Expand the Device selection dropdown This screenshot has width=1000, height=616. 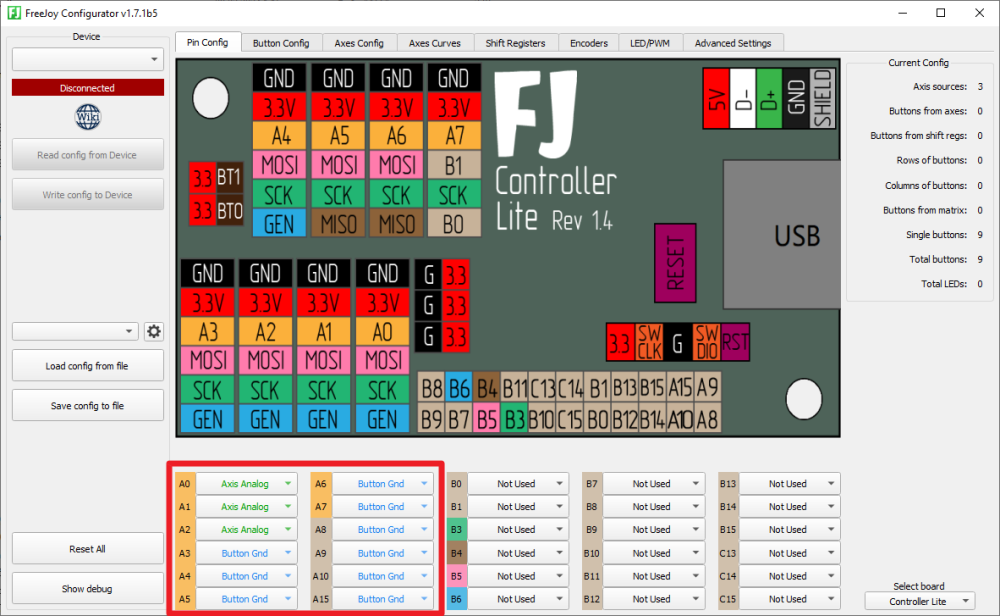[87, 60]
